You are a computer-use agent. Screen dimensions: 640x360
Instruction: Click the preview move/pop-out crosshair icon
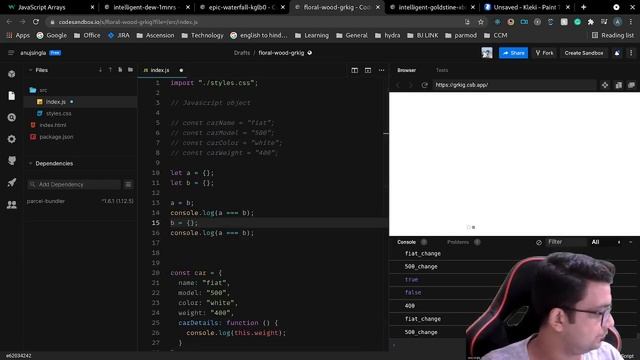tap(605, 85)
